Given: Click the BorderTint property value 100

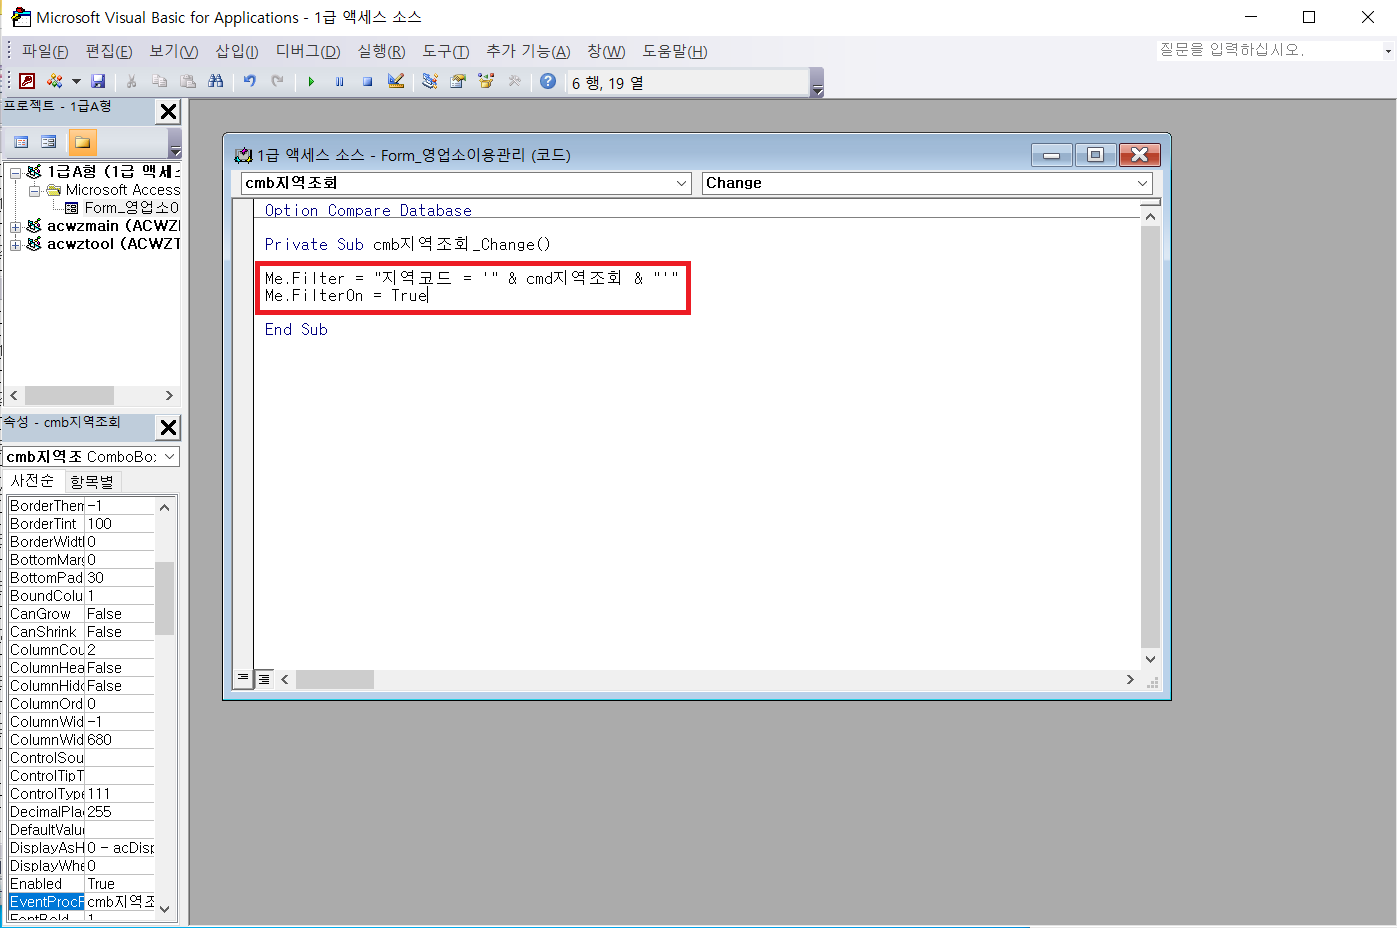Looking at the screenshot, I should coord(119,524).
